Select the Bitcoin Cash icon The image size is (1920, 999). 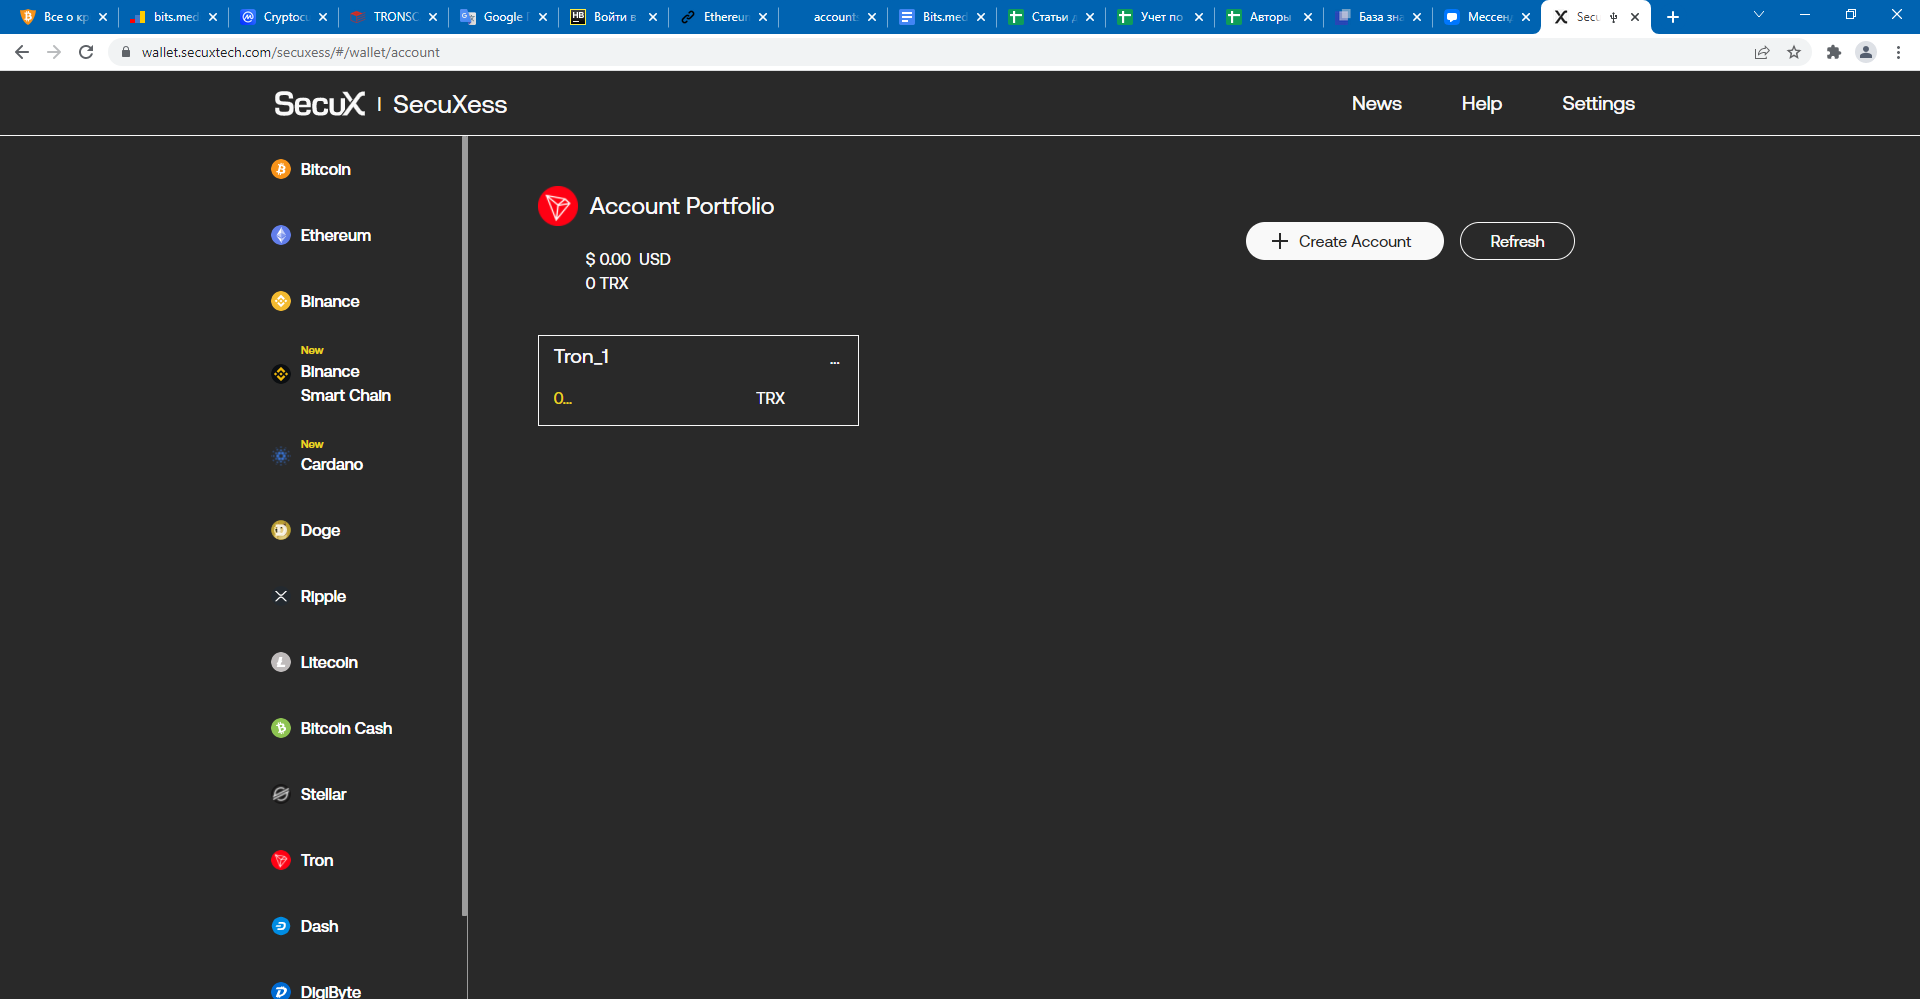281,728
